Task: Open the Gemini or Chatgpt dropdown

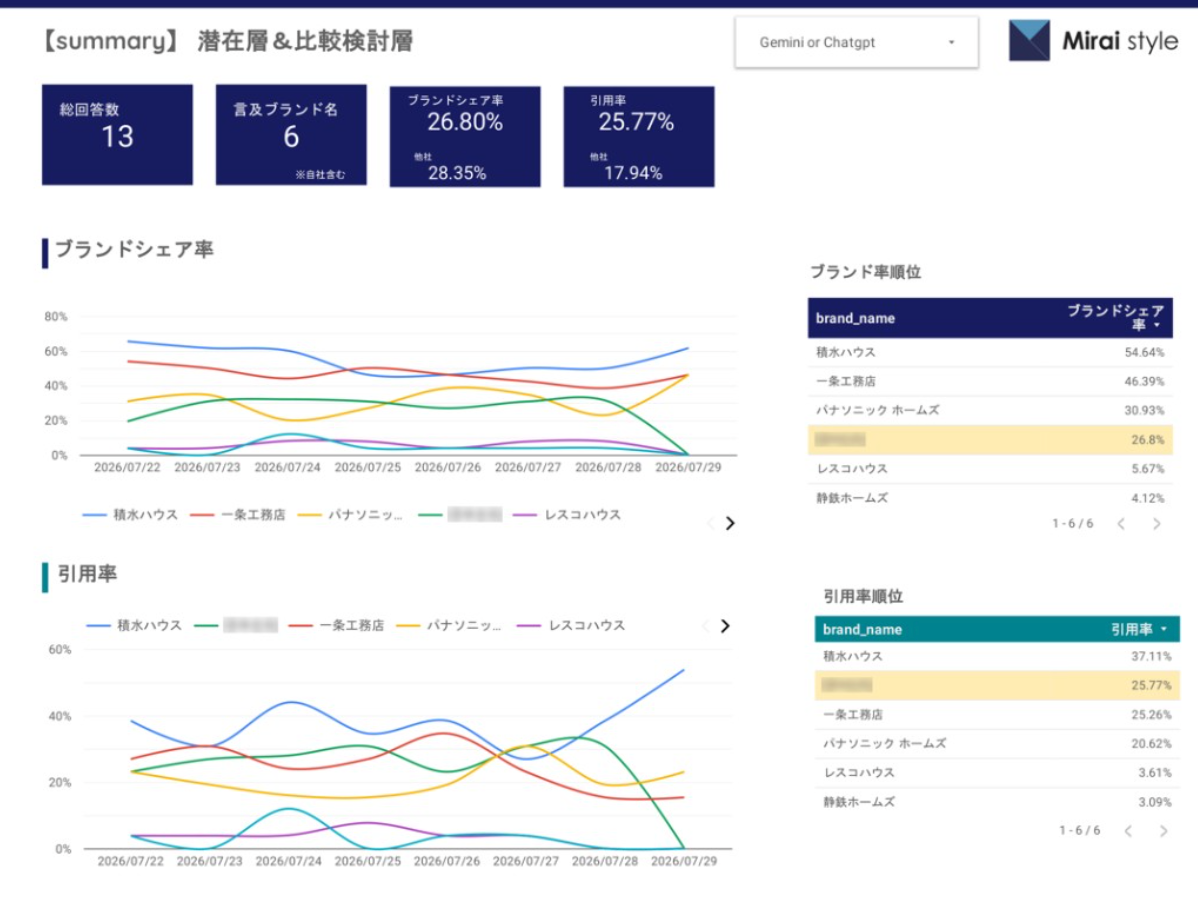Action: pos(856,42)
